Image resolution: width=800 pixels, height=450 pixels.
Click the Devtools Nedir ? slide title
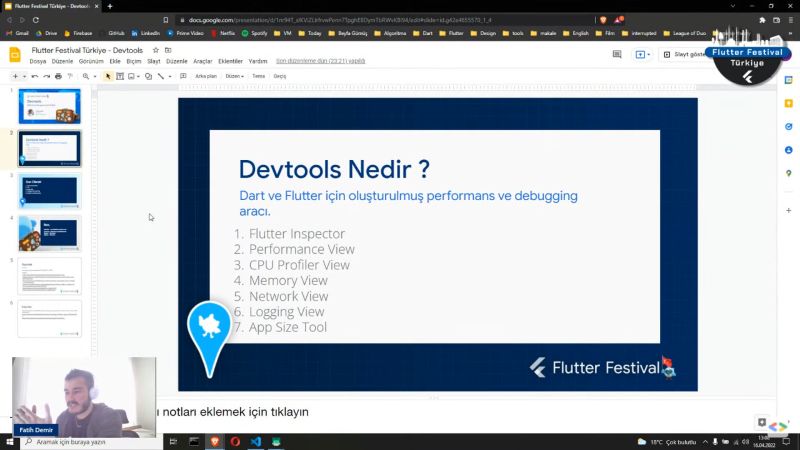(x=334, y=169)
